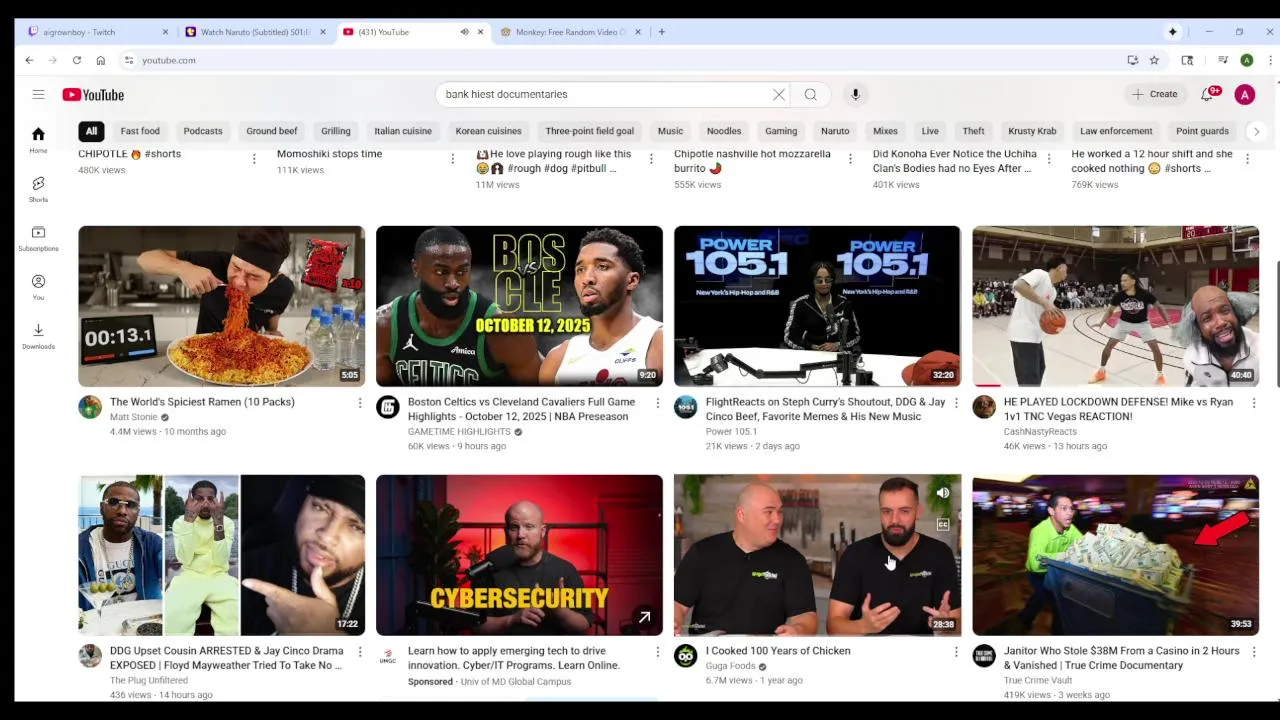Start voice search with microphone icon
This screenshot has height=720, width=1280.
point(855,94)
